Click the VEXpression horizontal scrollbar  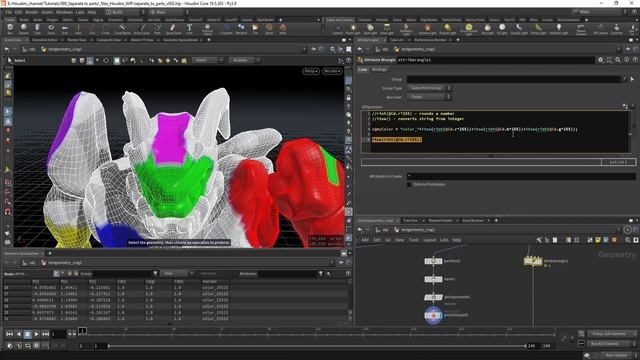(x=491, y=156)
